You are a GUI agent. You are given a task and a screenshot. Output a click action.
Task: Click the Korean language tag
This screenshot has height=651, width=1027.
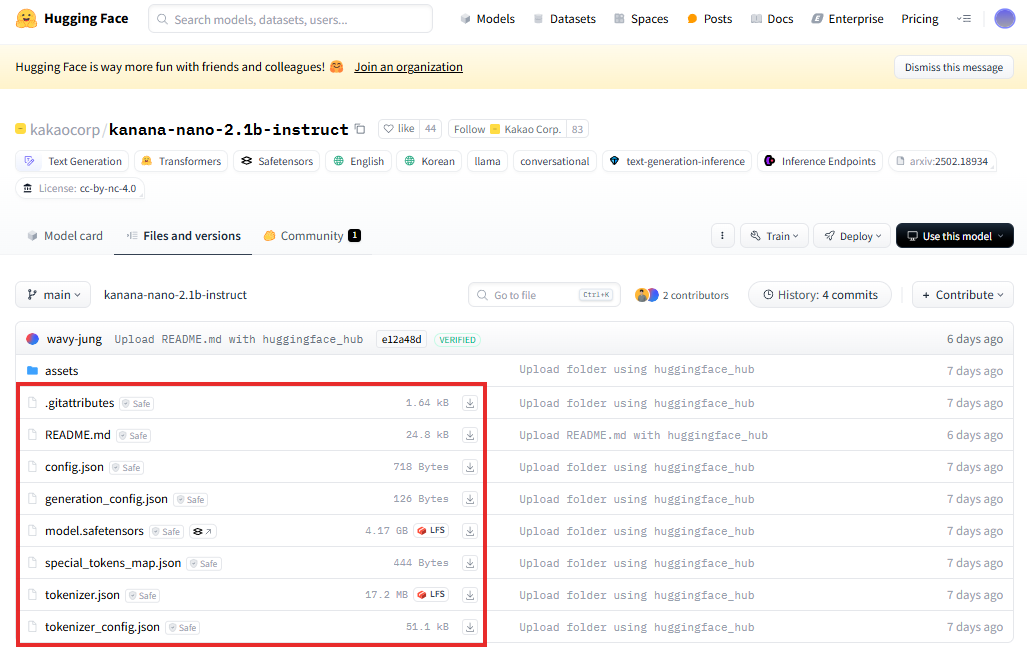tap(429, 161)
